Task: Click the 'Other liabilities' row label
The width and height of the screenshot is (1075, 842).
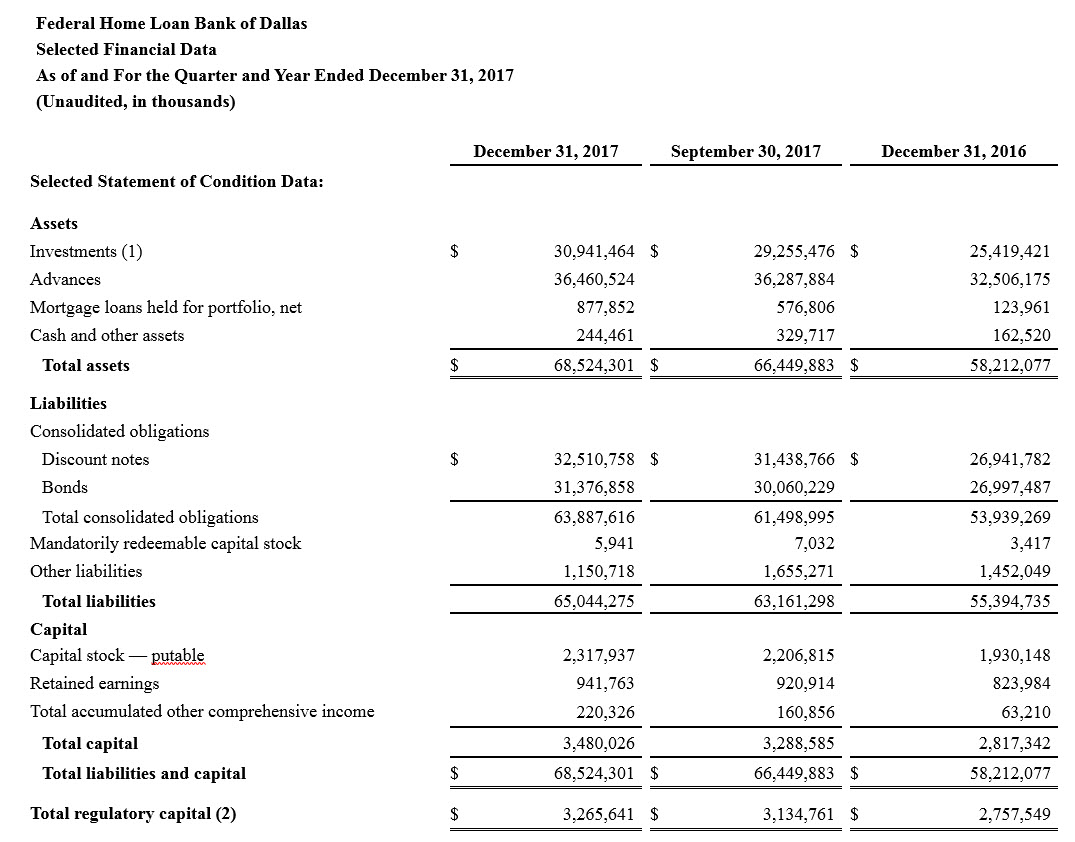Action: (x=86, y=572)
